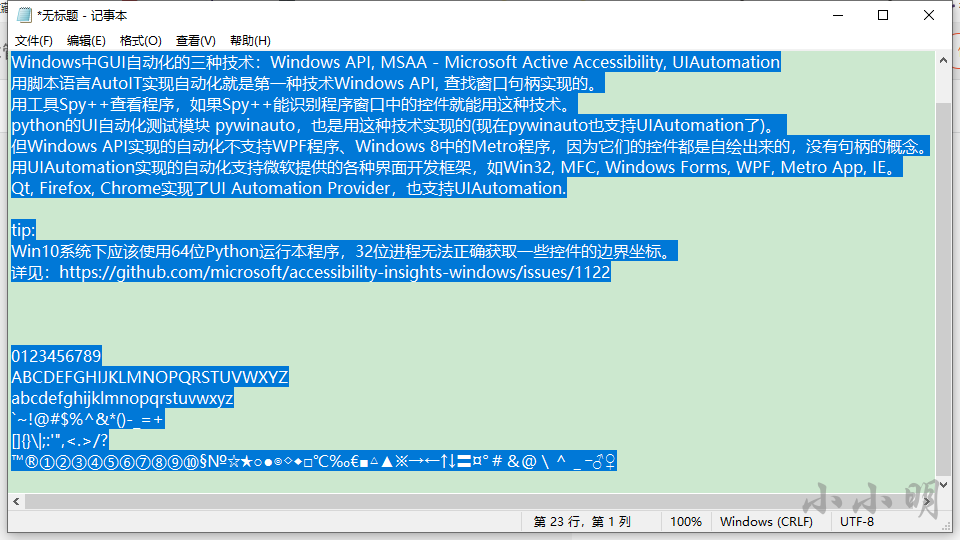The height and width of the screenshot is (540, 960).
Task: Click Windows (CRLF) in status bar
Action: (767, 522)
